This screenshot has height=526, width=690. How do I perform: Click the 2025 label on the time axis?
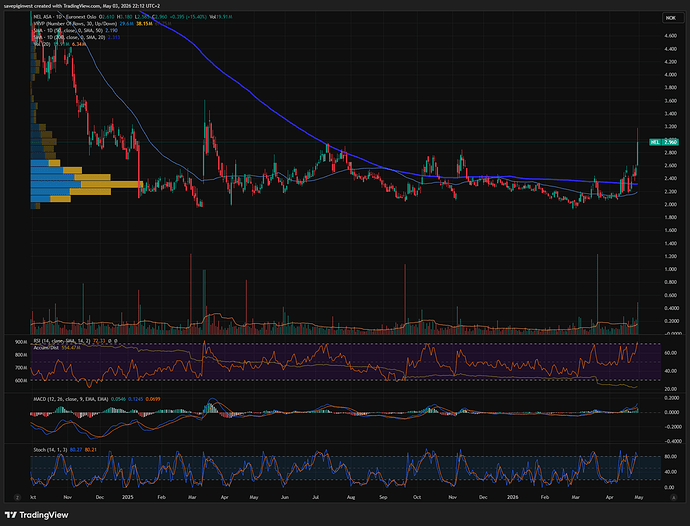128,497
